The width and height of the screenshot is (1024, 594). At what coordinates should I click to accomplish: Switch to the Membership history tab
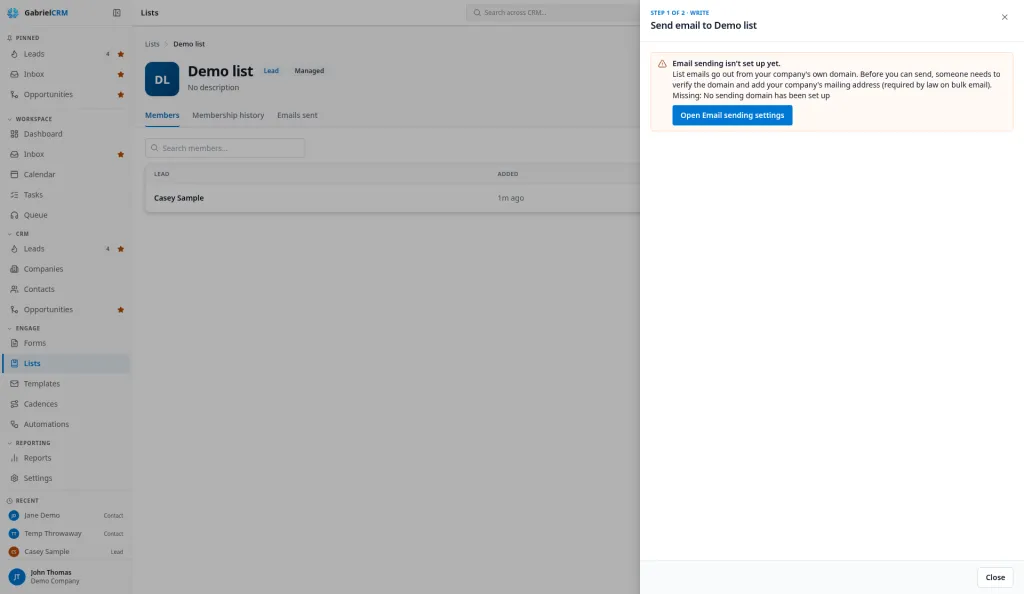click(x=228, y=116)
